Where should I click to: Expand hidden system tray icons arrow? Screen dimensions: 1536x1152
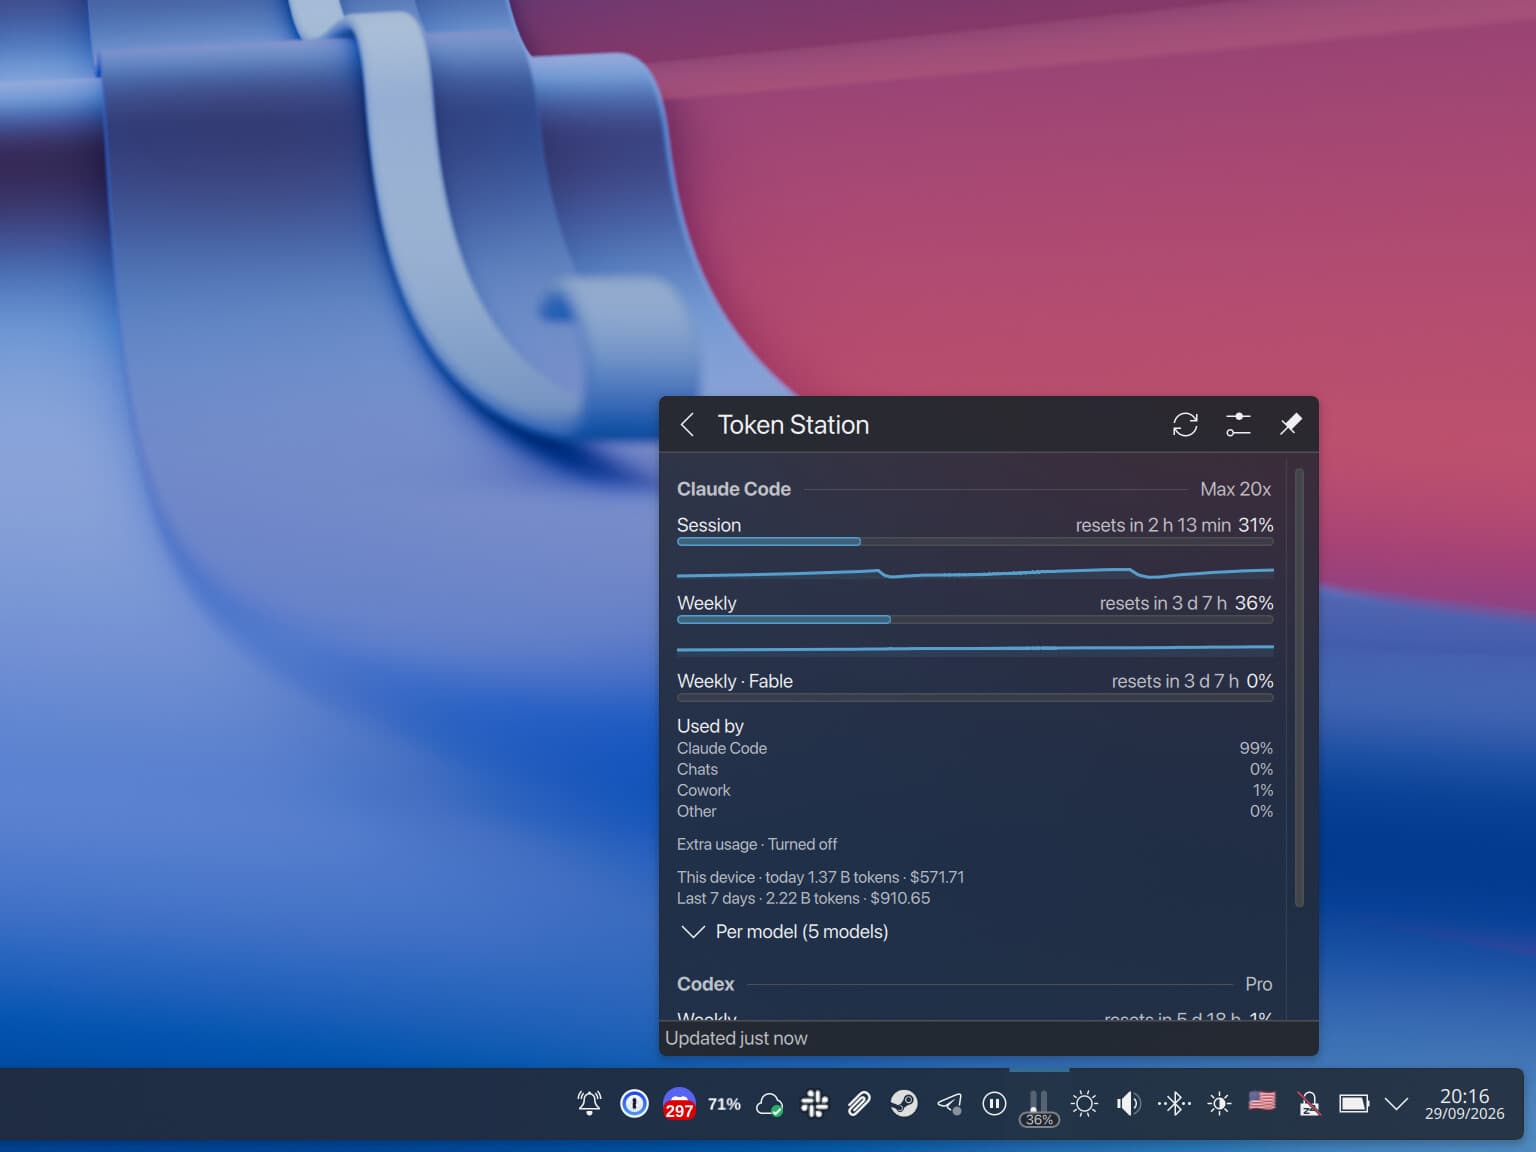(x=1397, y=1104)
